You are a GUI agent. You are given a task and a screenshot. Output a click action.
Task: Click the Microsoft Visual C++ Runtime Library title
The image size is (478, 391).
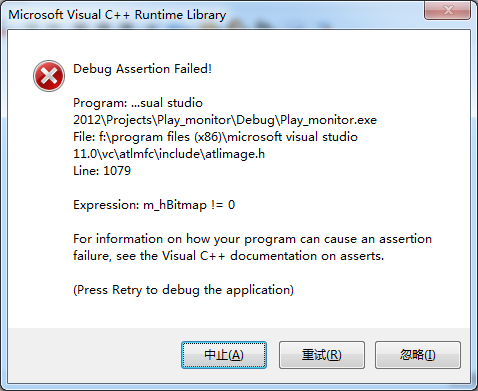(117, 15)
